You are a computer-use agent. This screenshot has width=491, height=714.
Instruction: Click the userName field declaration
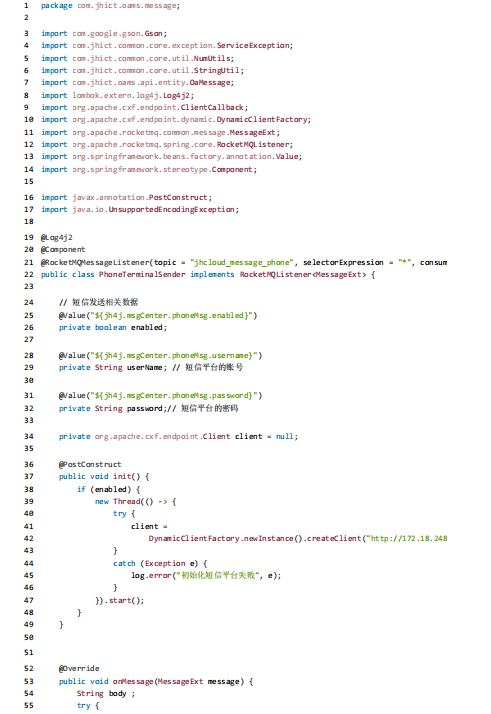coord(113,367)
